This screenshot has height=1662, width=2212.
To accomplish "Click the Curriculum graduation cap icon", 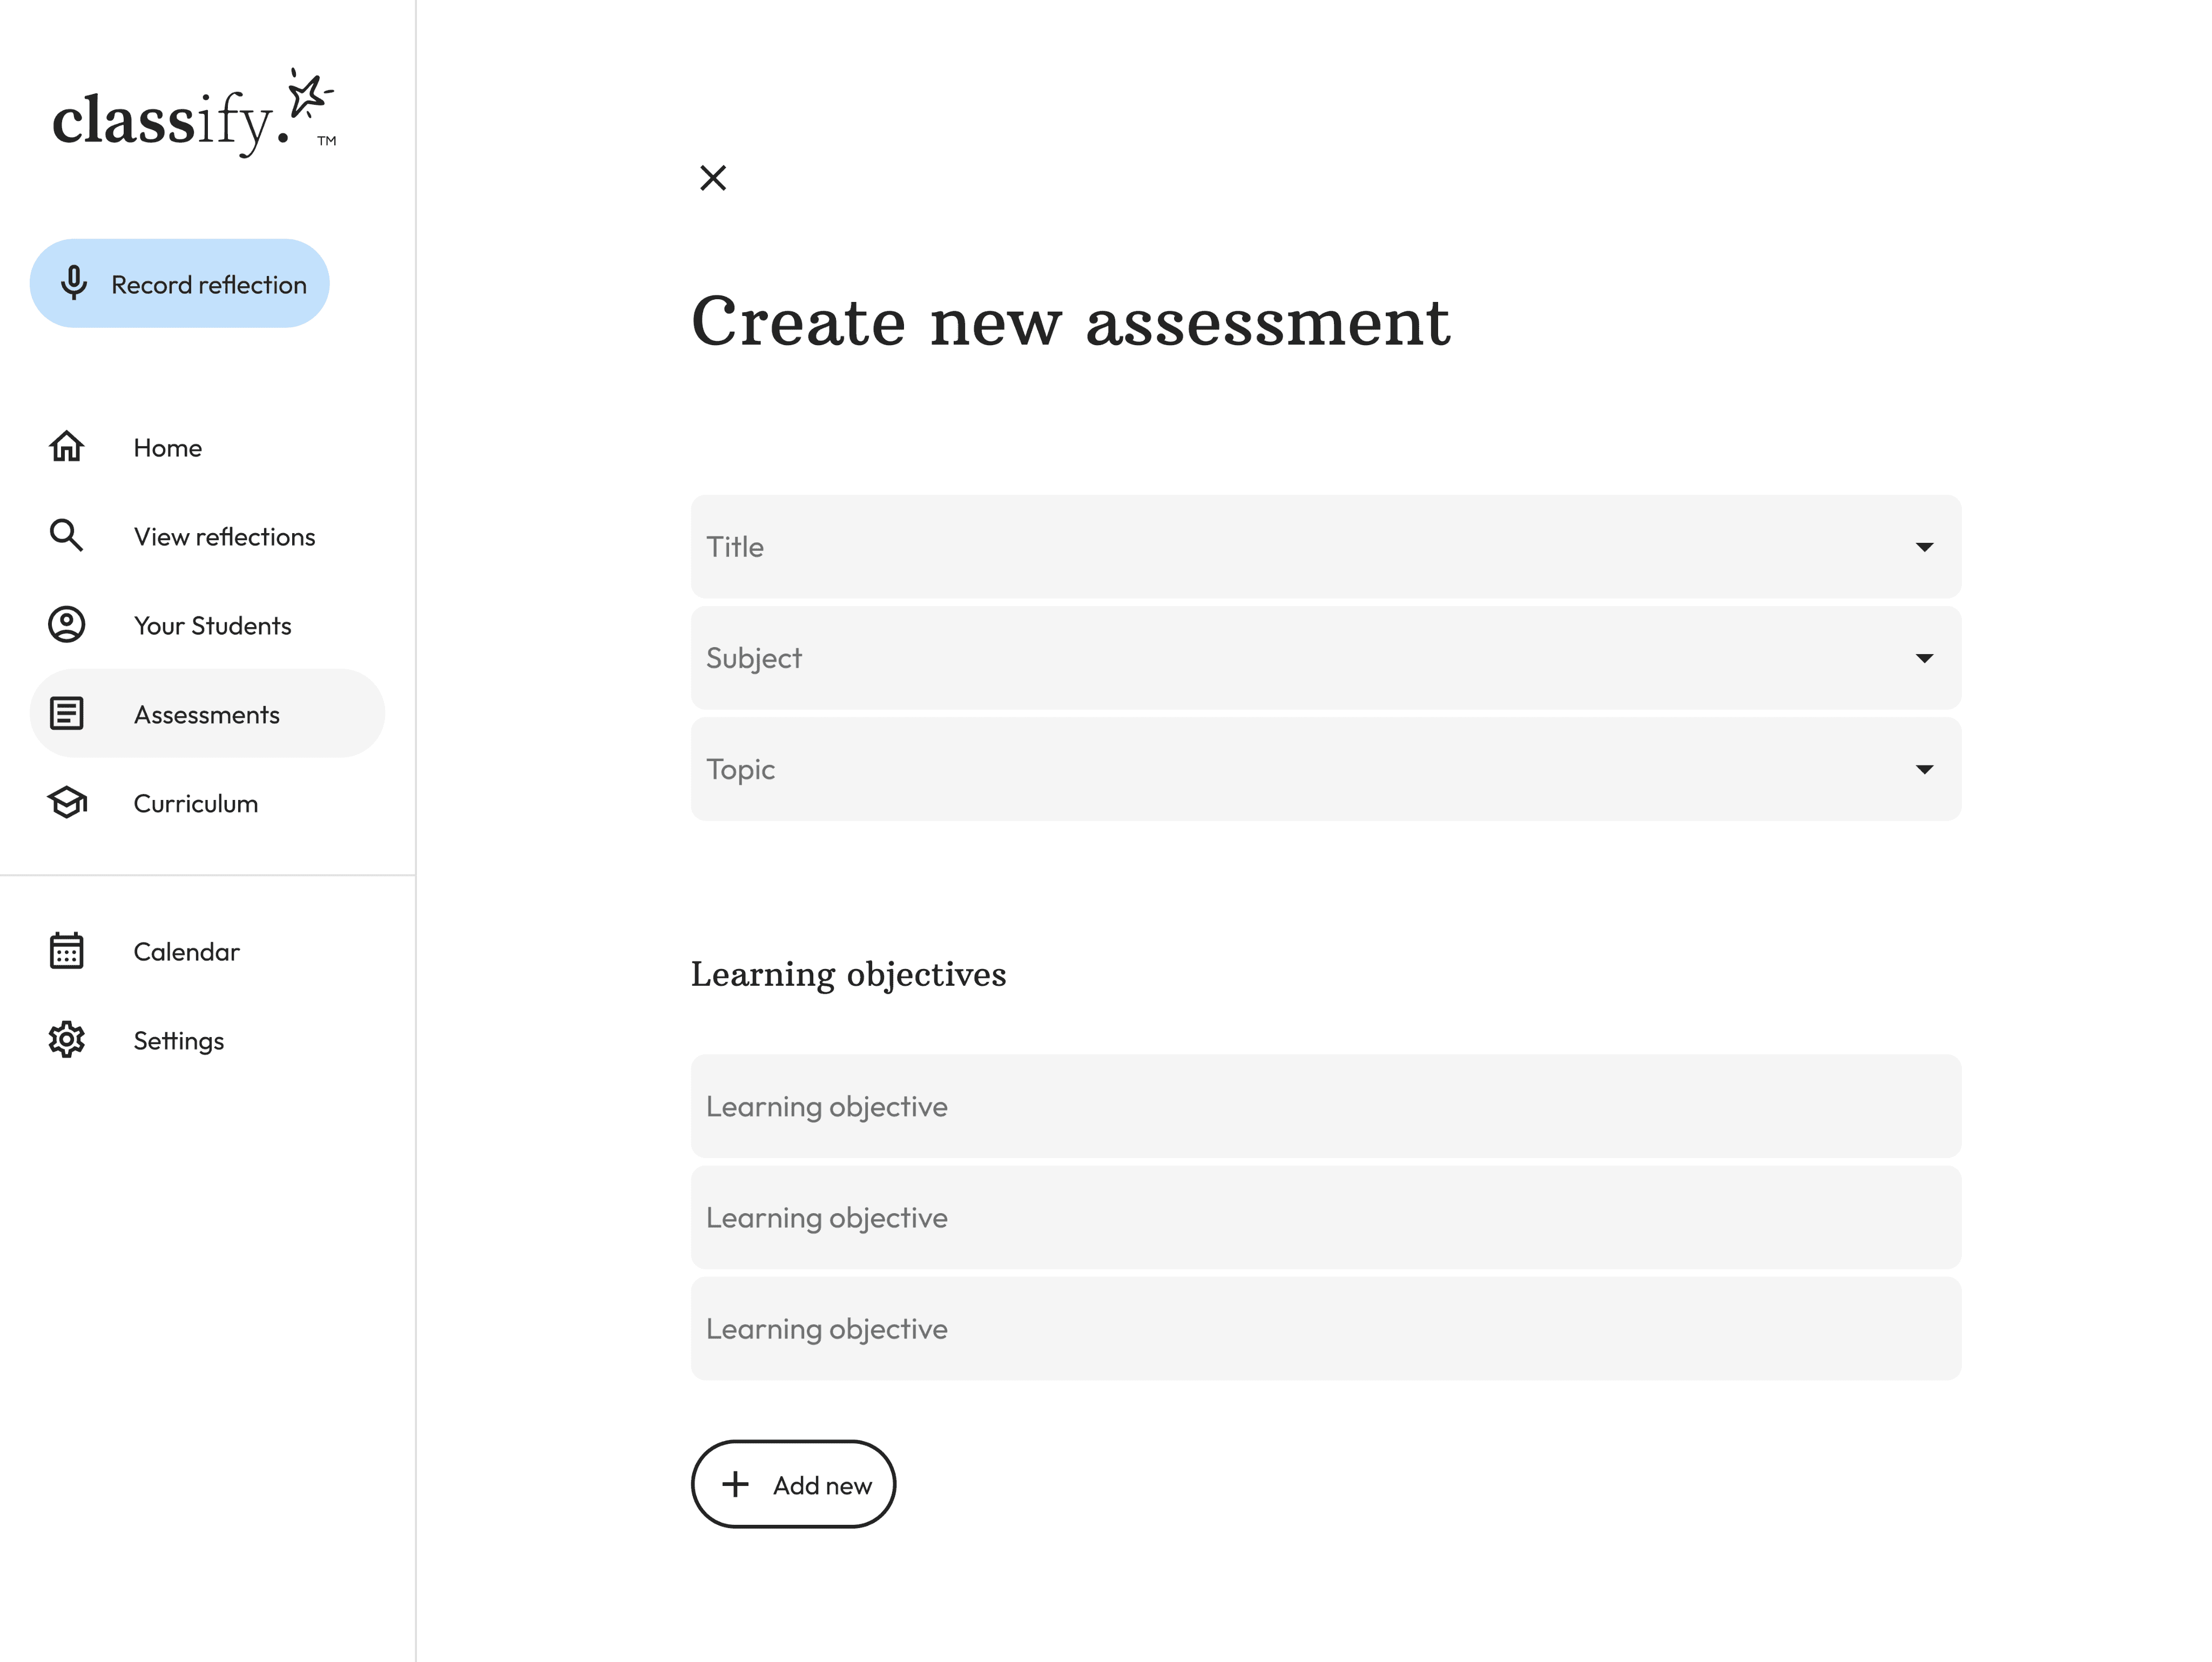I will [67, 802].
